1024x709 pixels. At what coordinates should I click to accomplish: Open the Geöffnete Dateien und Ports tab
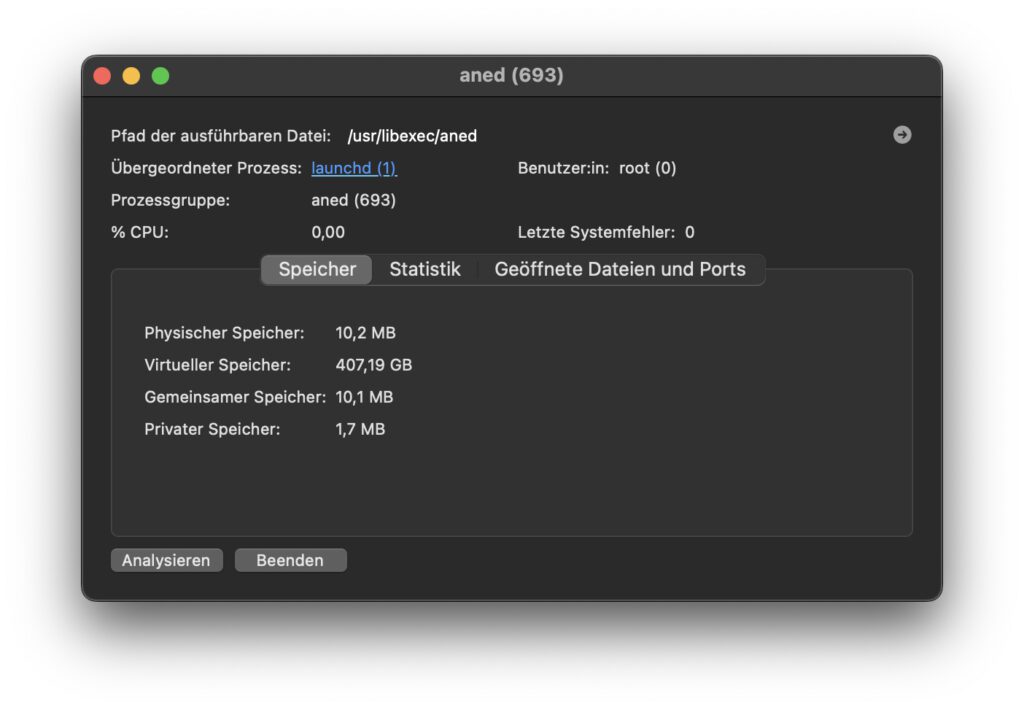coord(620,269)
